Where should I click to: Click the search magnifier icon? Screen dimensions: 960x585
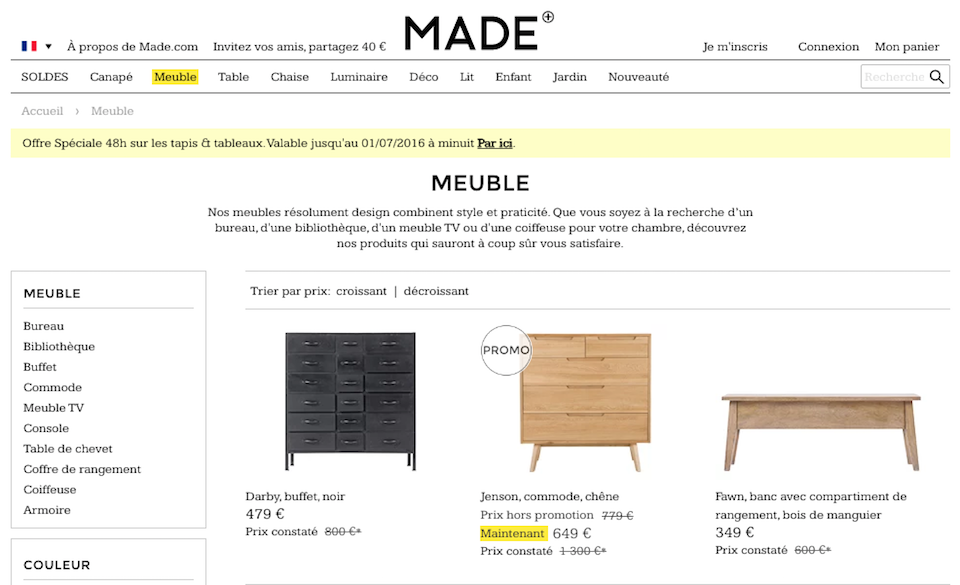tap(936, 77)
